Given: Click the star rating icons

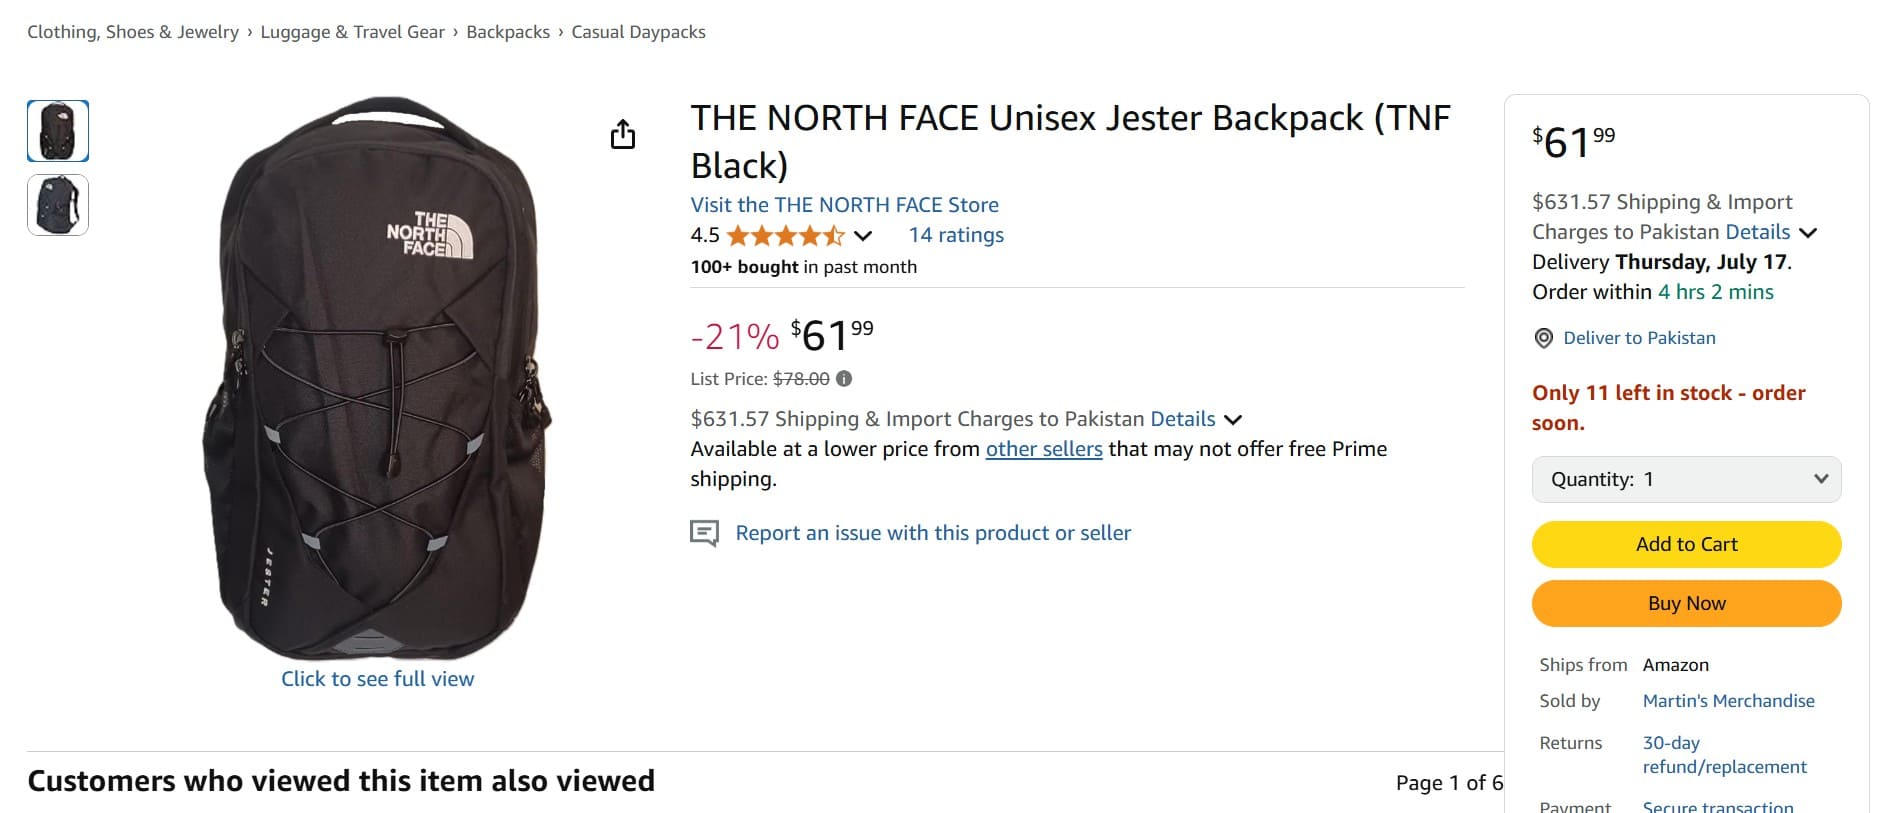Looking at the screenshot, I should (785, 236).
